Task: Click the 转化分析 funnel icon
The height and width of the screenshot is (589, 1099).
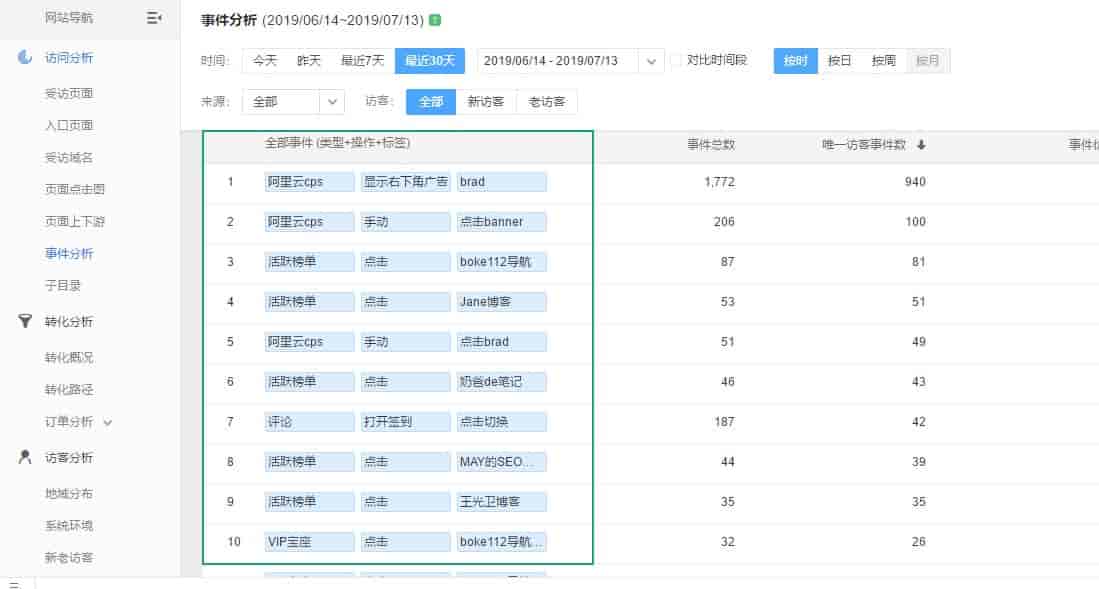Action: [x=25, y=322]
